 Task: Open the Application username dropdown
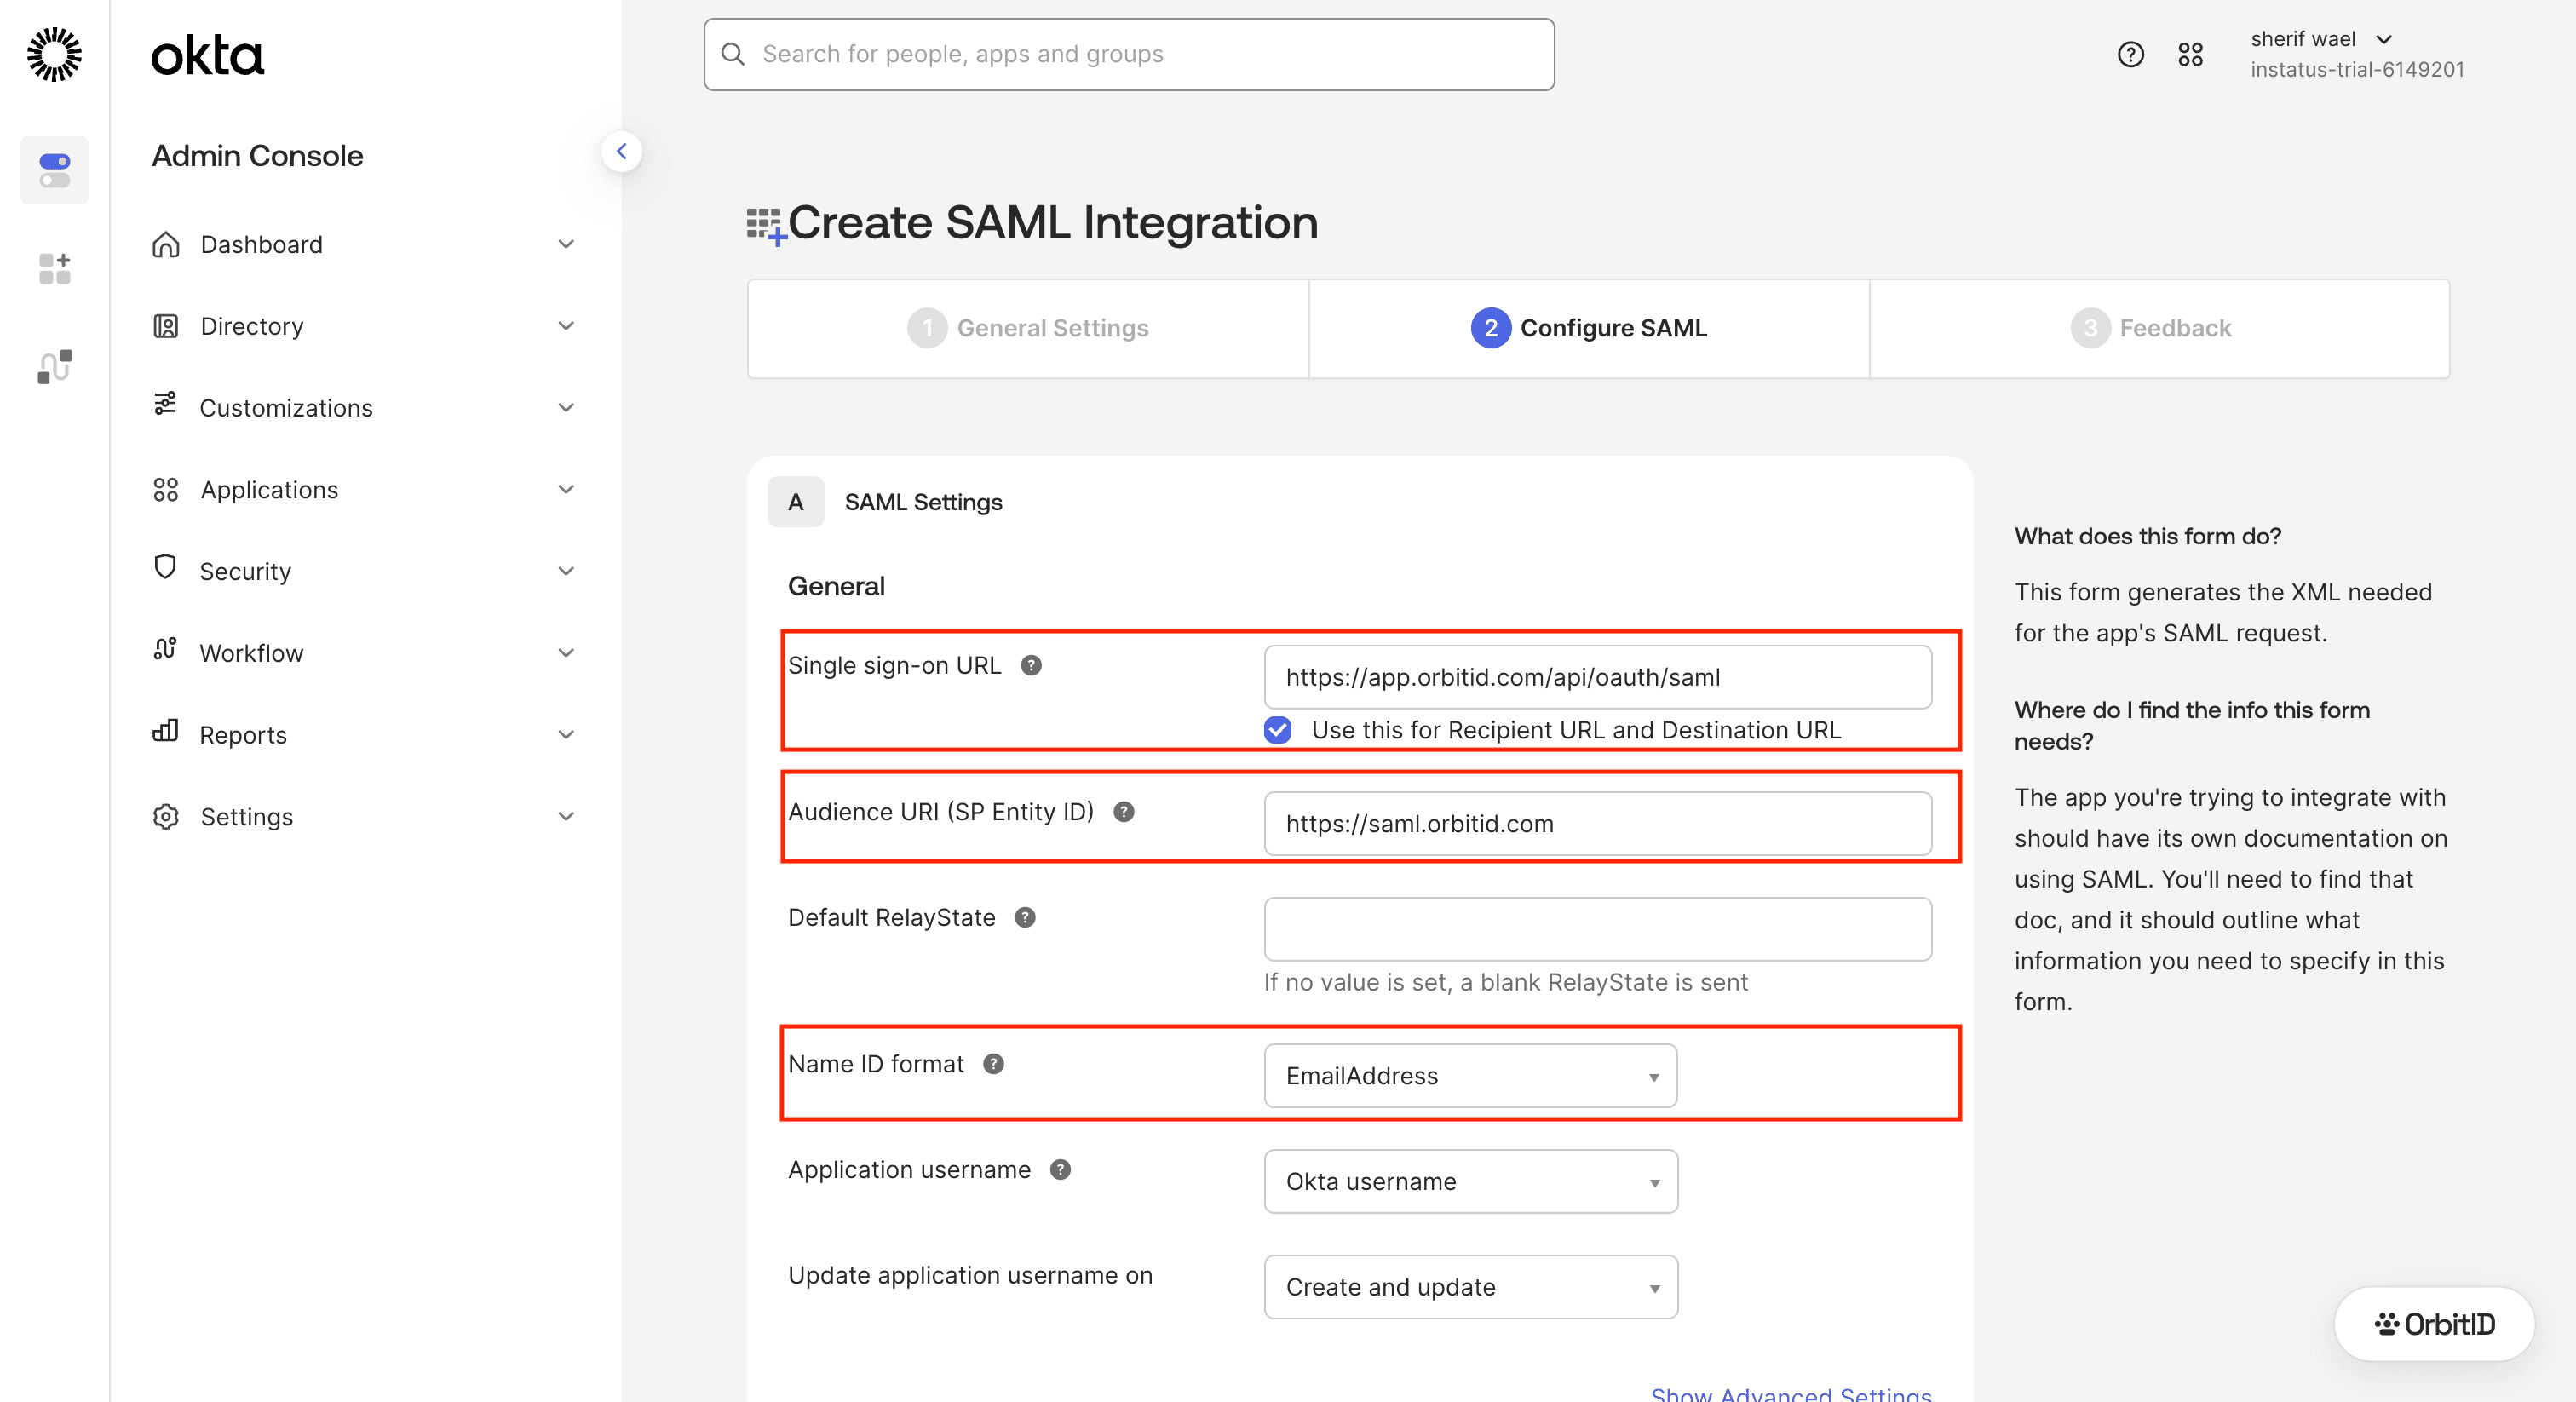pyautogui.click(x=1470, y=1181)
